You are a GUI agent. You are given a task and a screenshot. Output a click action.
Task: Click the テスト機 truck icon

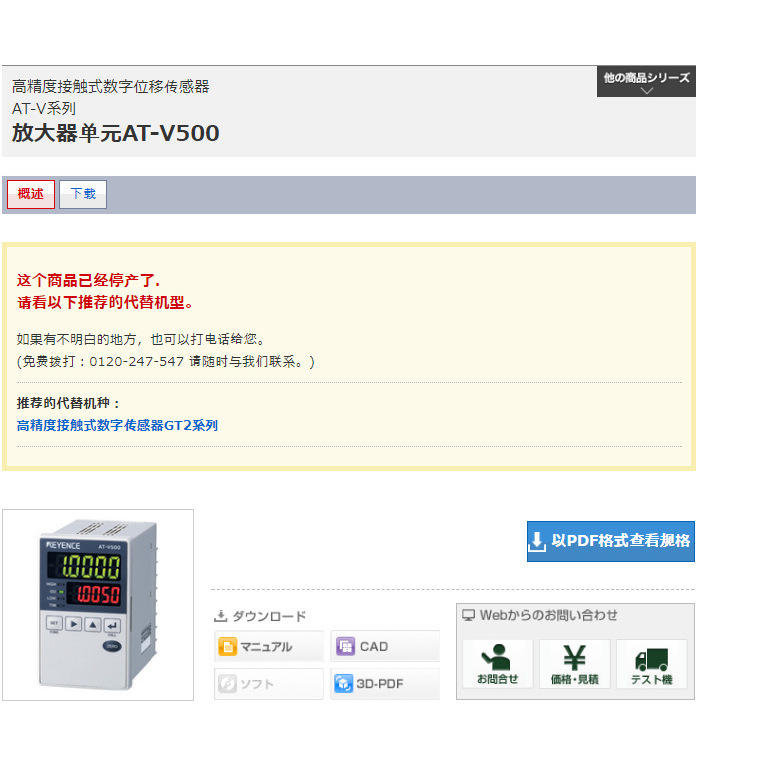coord(651,664)
